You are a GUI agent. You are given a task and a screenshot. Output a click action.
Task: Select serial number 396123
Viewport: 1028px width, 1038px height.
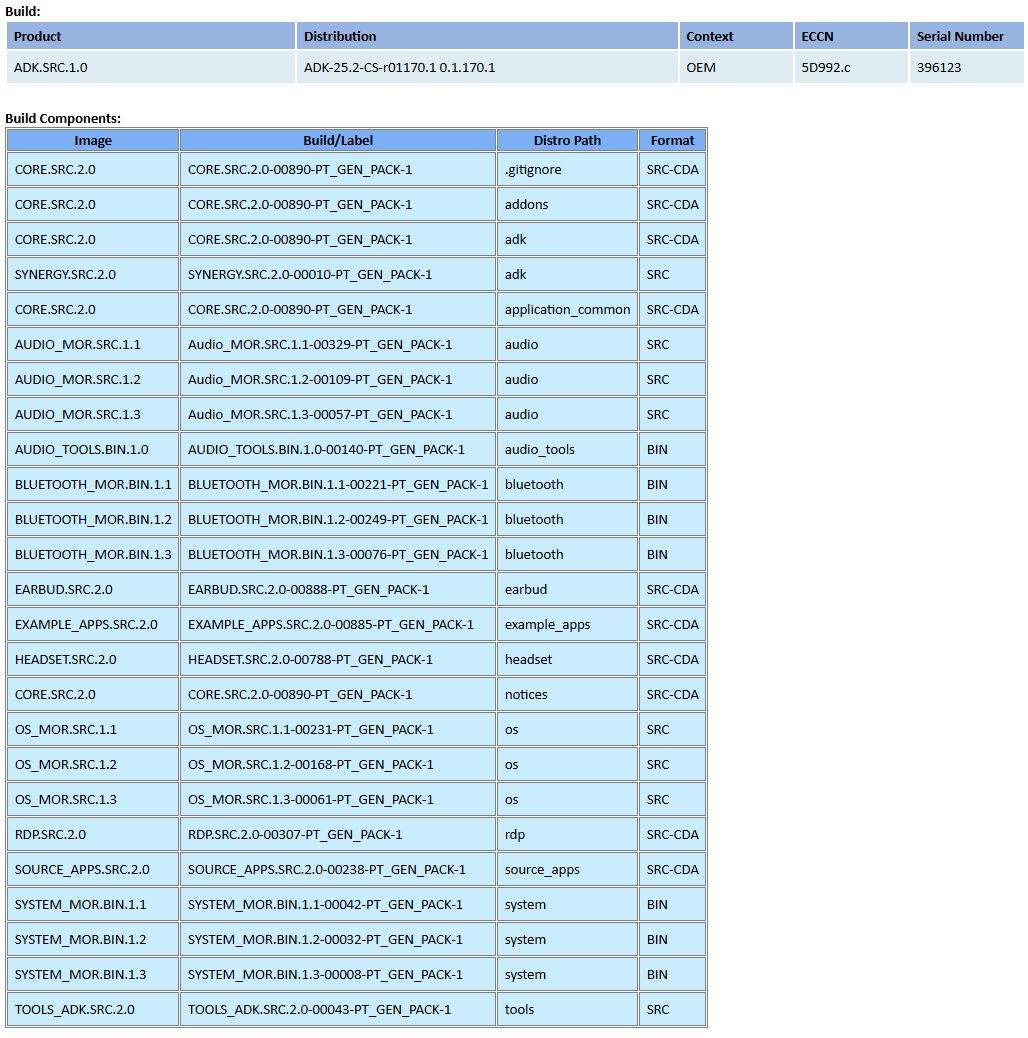coord(939,68)
